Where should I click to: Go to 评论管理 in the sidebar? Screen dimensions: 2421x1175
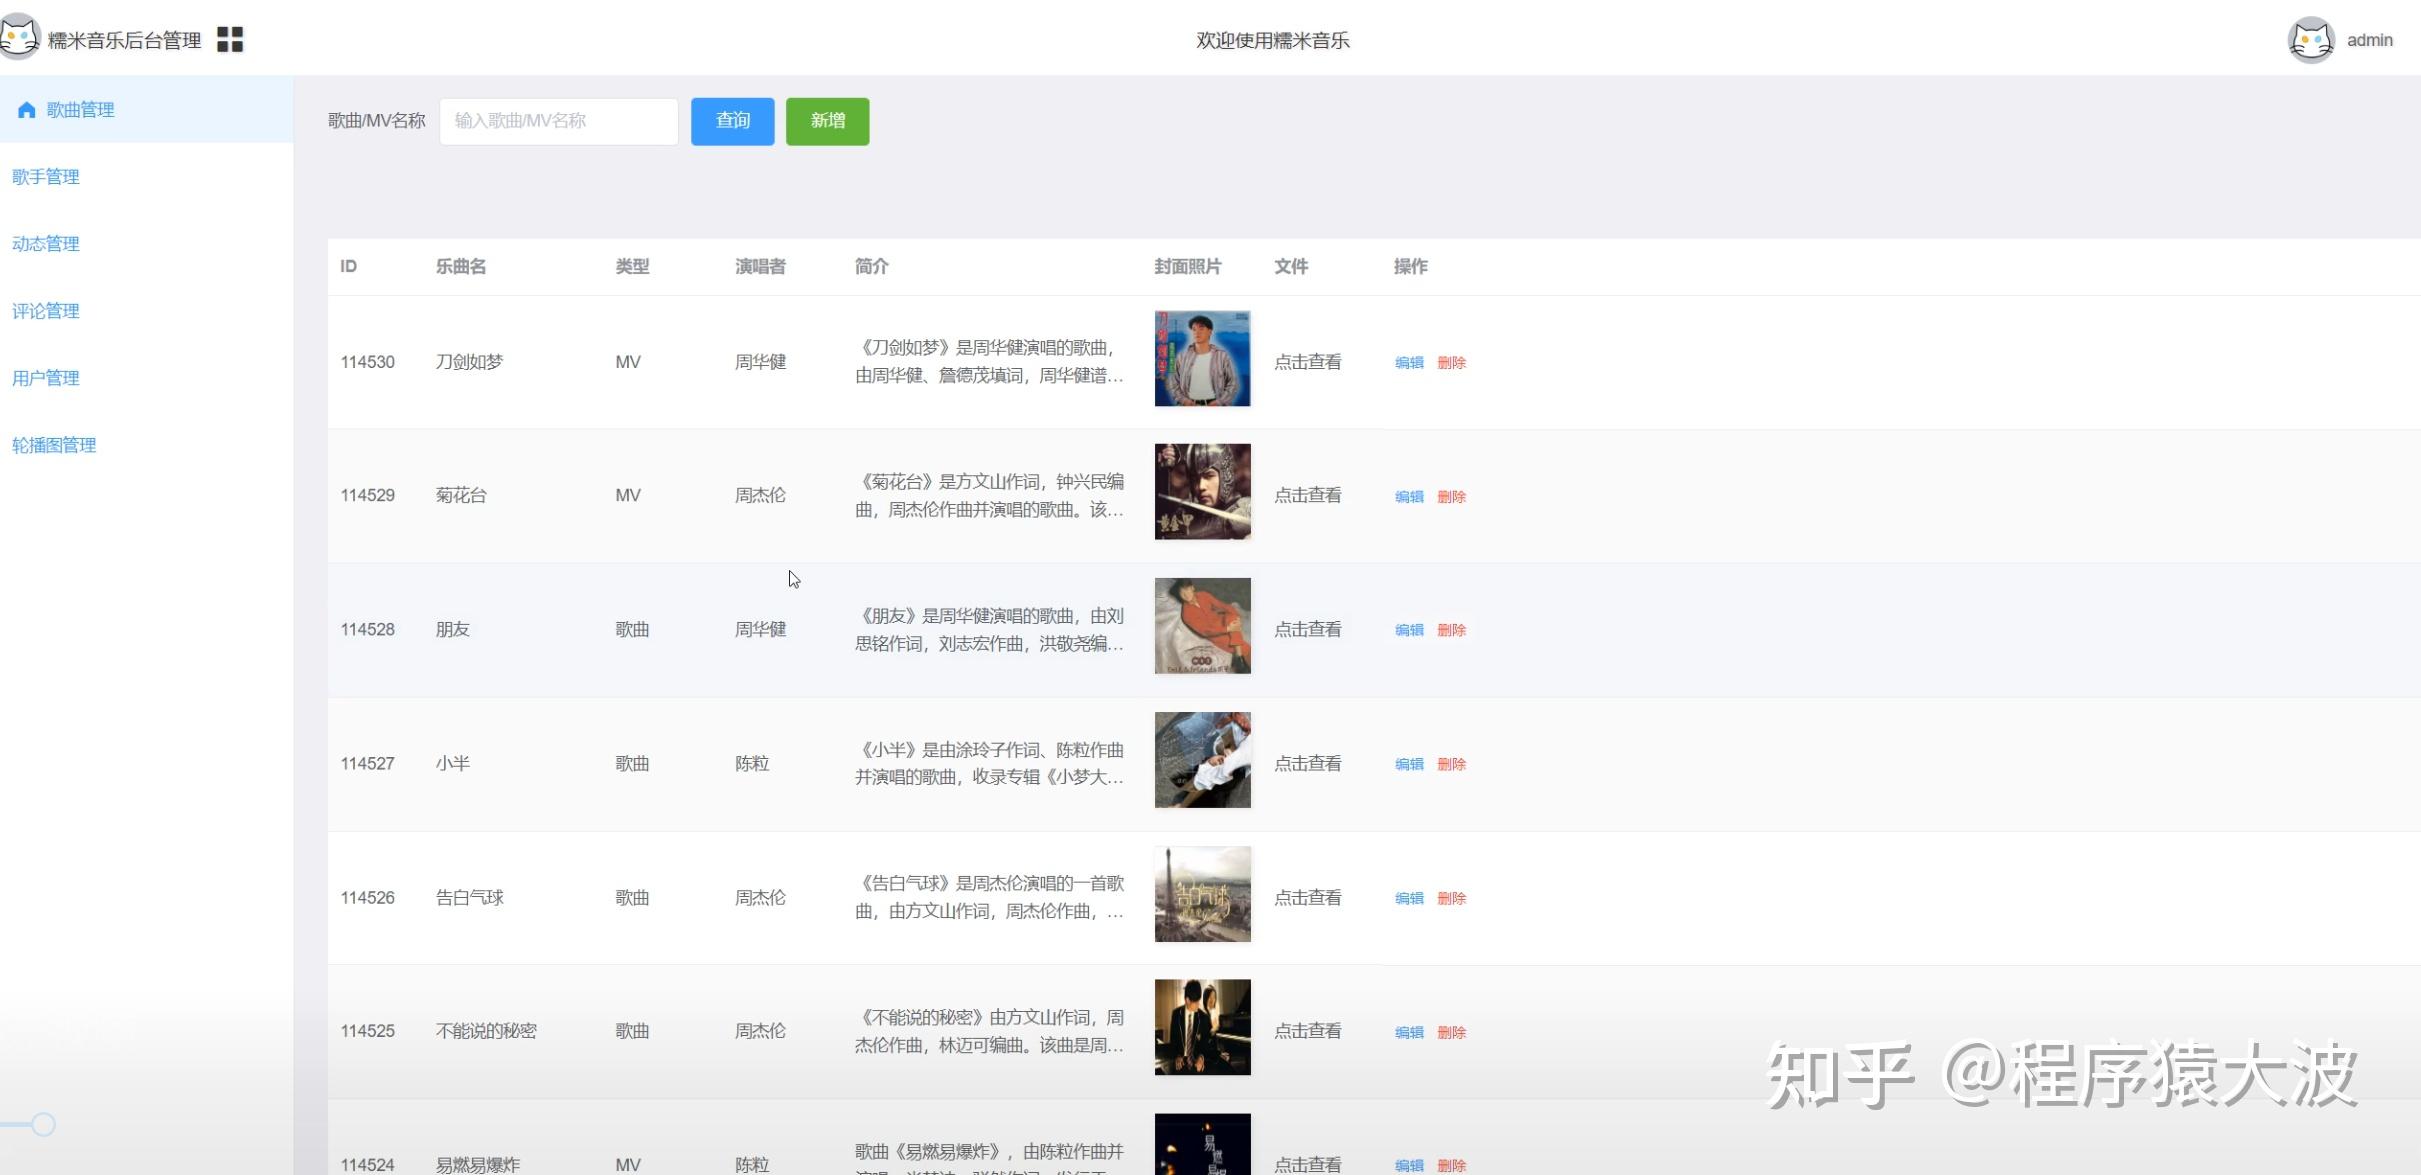46,311
